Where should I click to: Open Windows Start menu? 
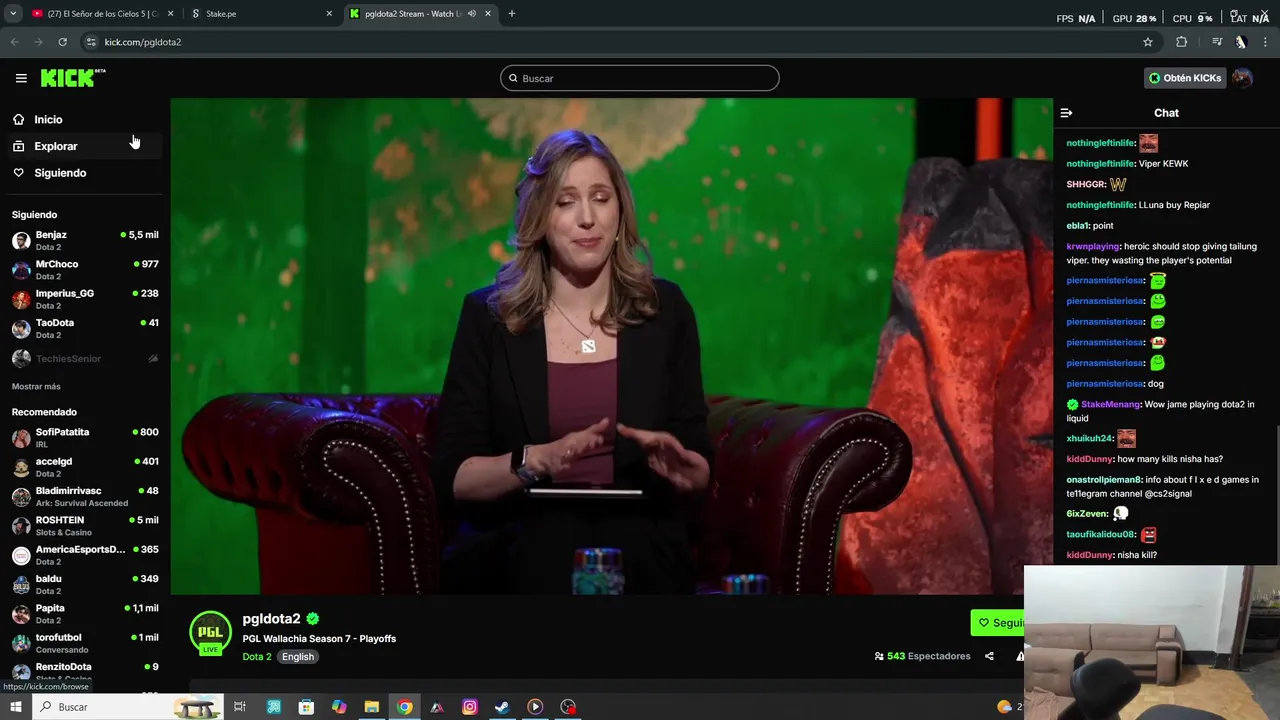coord(15,707)
